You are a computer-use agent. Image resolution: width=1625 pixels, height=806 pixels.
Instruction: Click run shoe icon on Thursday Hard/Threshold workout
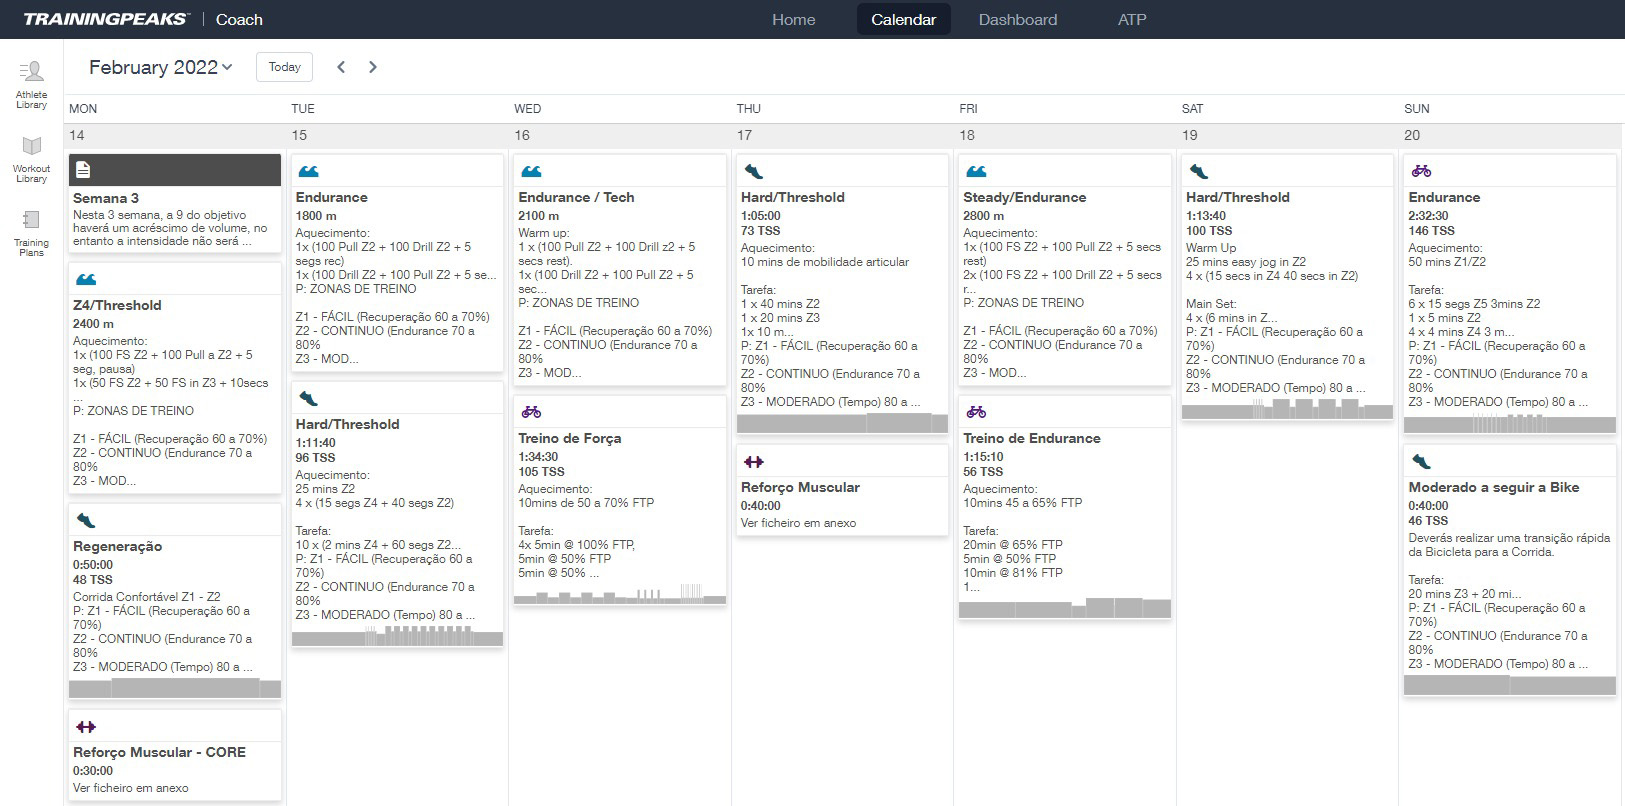click(x=754, y=172)
